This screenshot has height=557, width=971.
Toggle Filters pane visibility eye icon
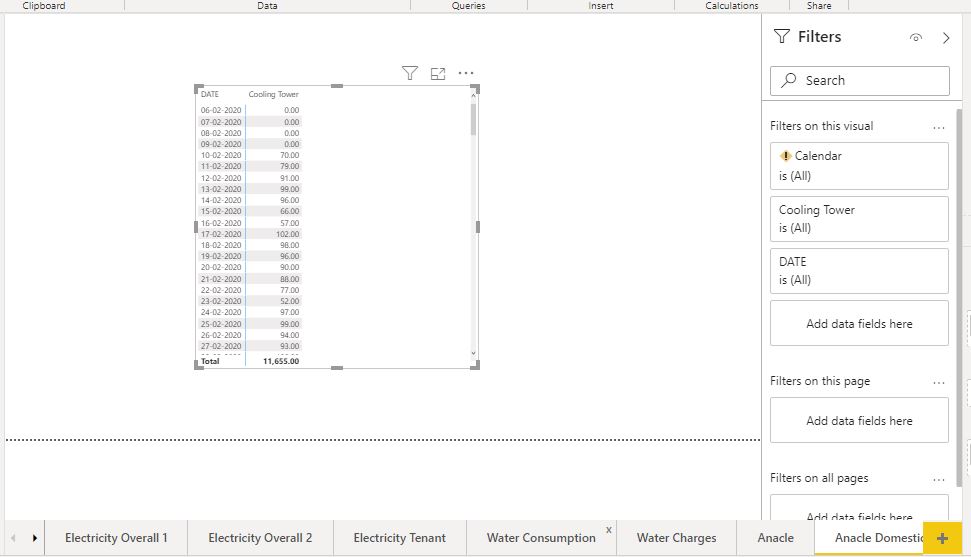916,37
